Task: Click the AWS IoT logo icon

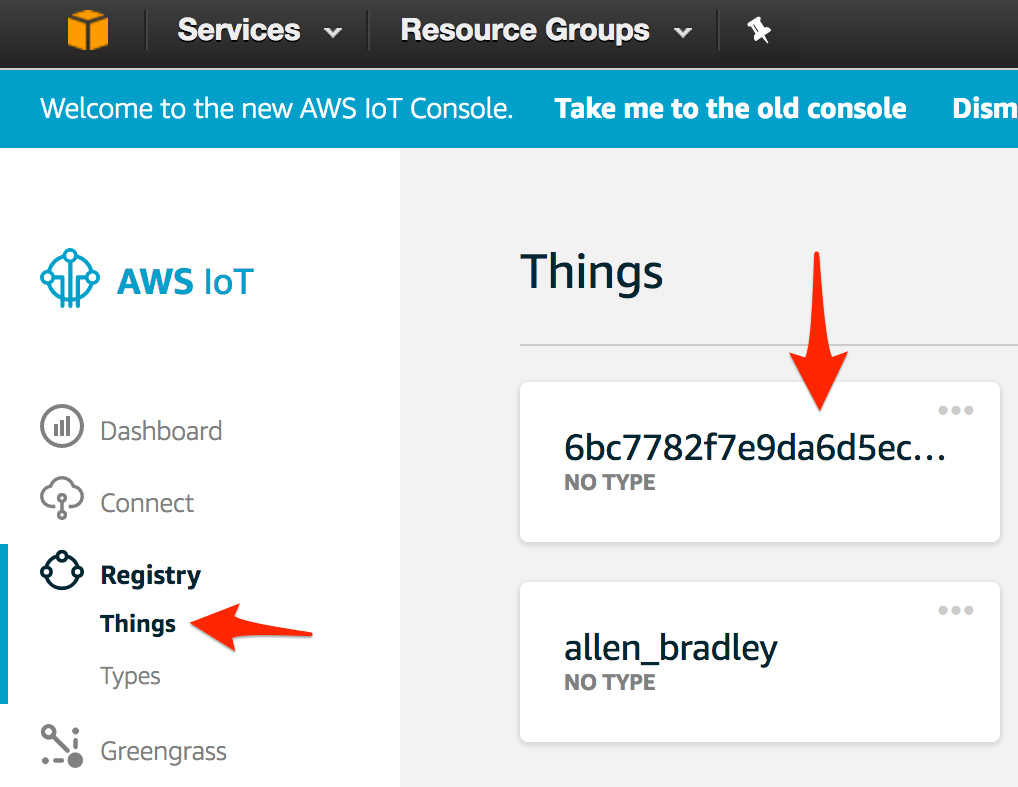Action: point(70,279)
